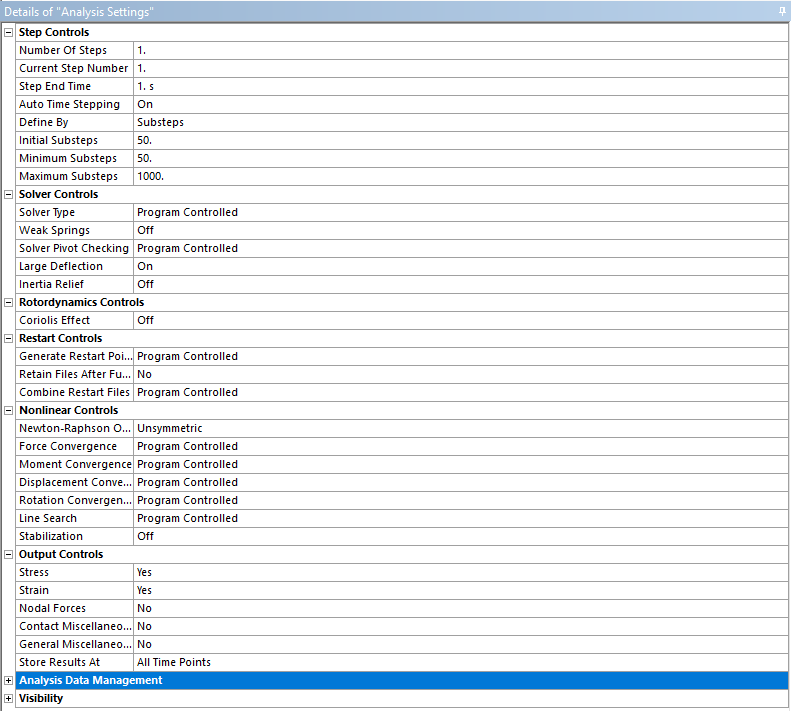Select the Large Deflection On value
This screenshot has height=711, width=791.
461,266
